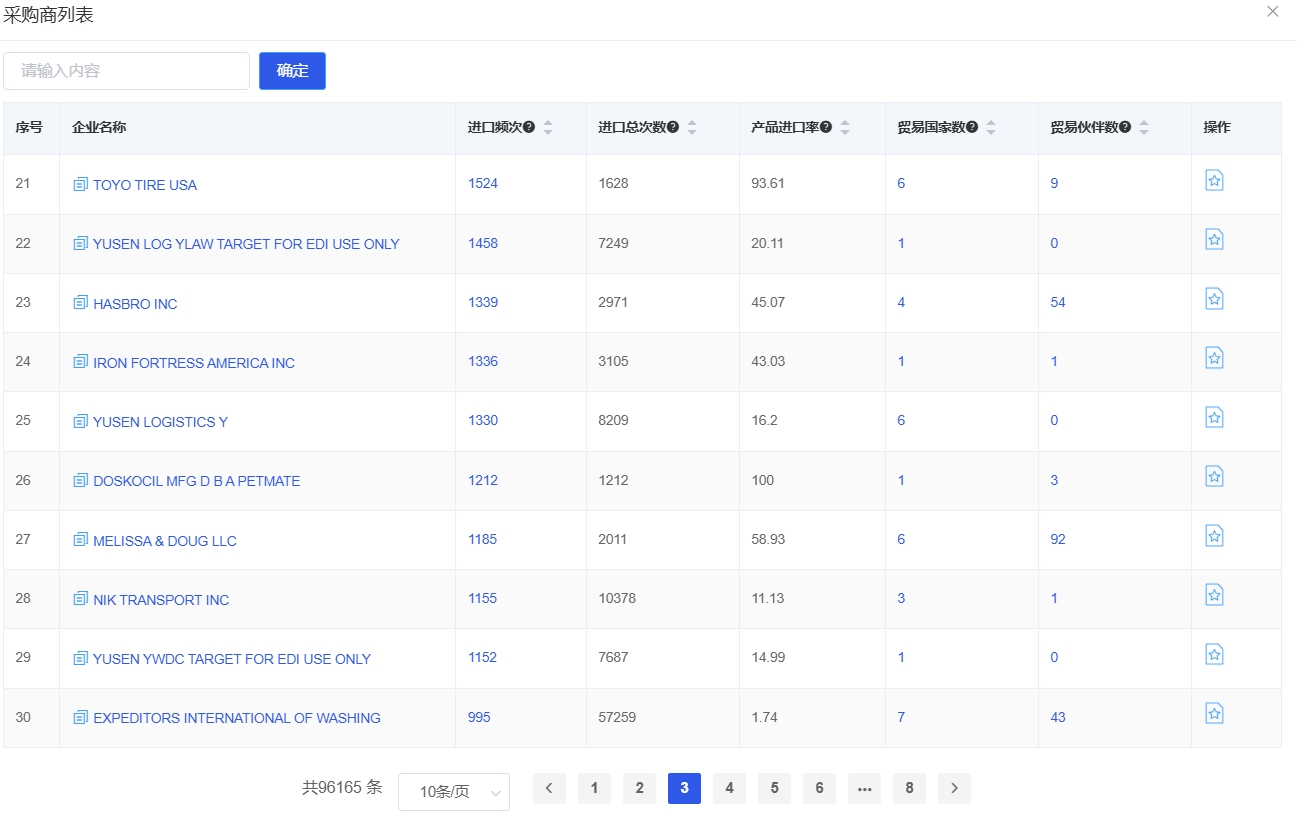Click document icon beside NIK TRANSPORT INC
This screenshot has height=822, width=1297.
tap(80, 599)
